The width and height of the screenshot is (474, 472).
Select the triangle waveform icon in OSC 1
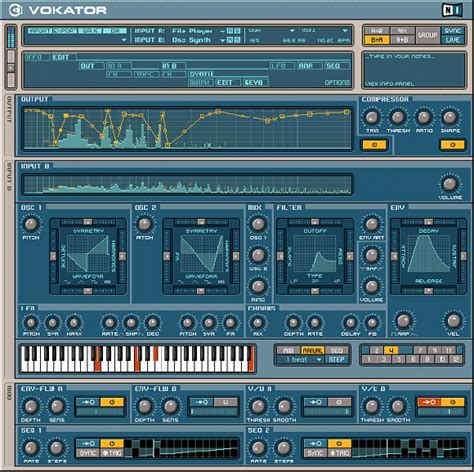pyautogui.click(x=81, y=282)
